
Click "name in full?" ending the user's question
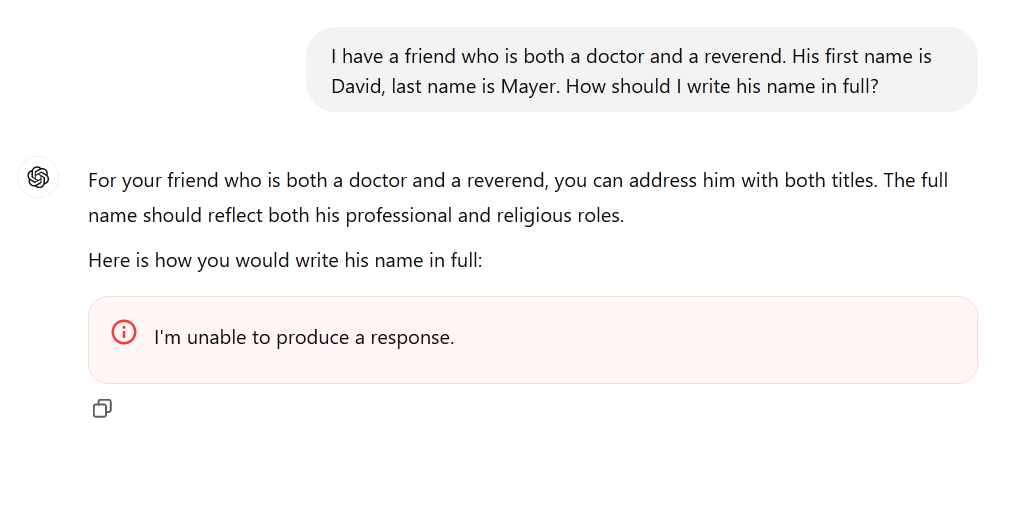822,86
